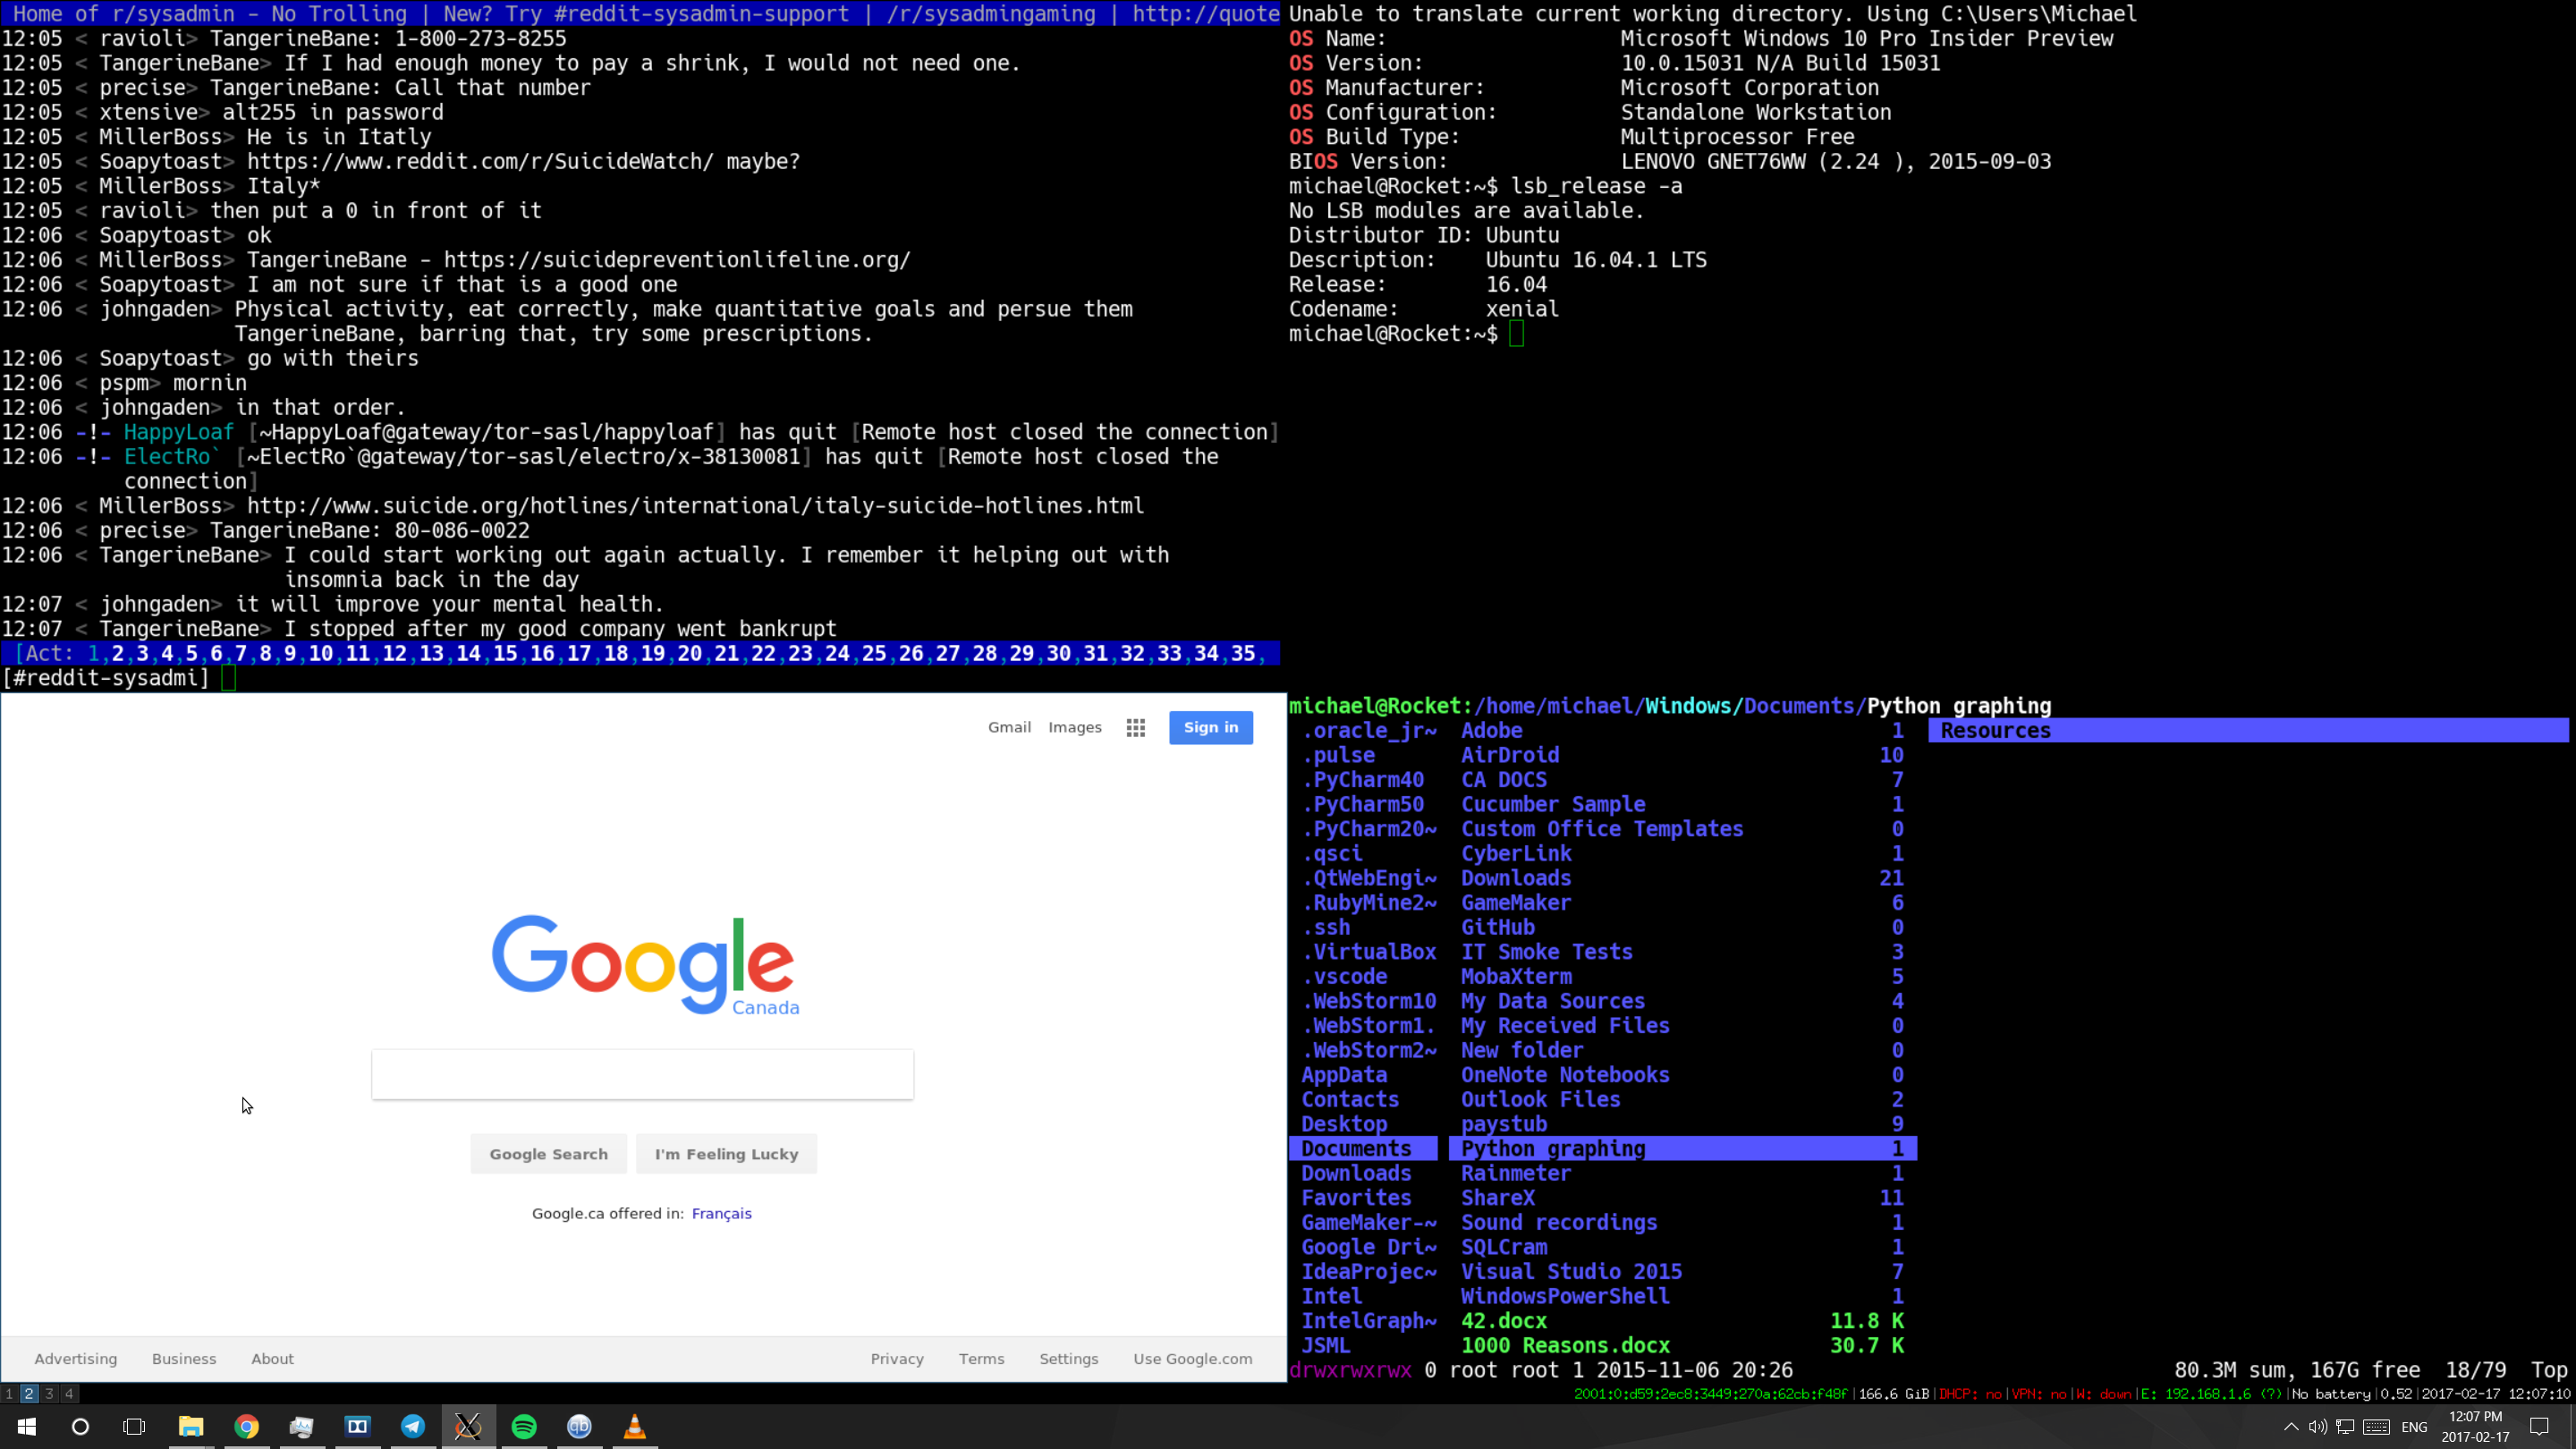Screen dimensions: 2576x1449
Task: Show hidden system tray icons
Action: pos(2291,1427)
